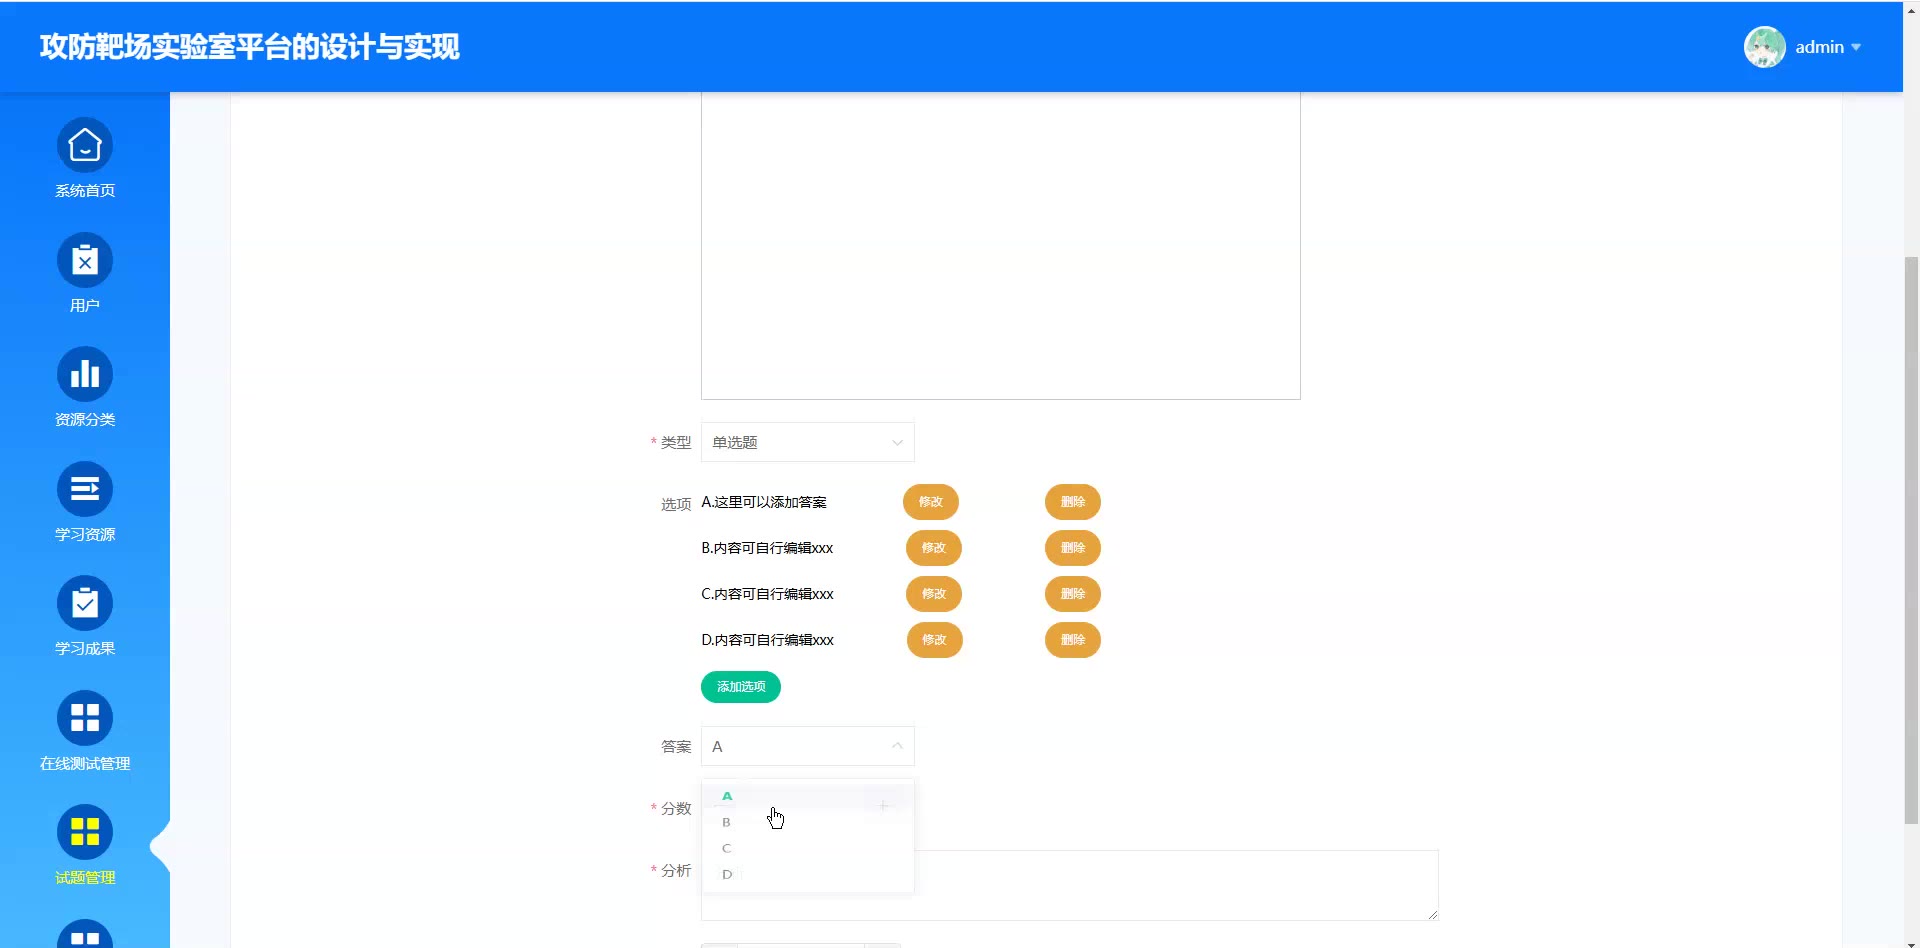Click the 答案 field label
The image size is (1920, 948).
click(676, 746)
